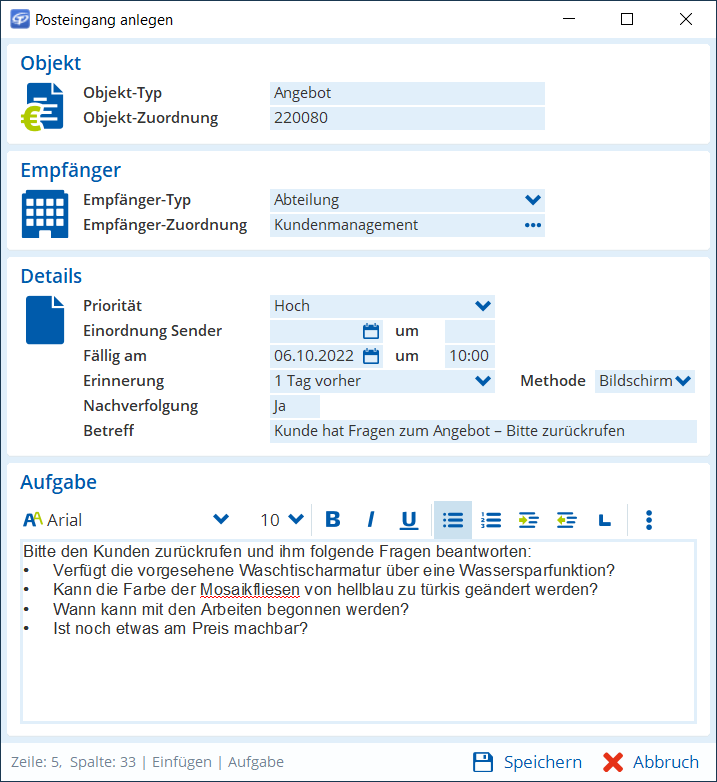Increase the paragraph indent
The height and width of the screenshot is (782, 717).
528,520
